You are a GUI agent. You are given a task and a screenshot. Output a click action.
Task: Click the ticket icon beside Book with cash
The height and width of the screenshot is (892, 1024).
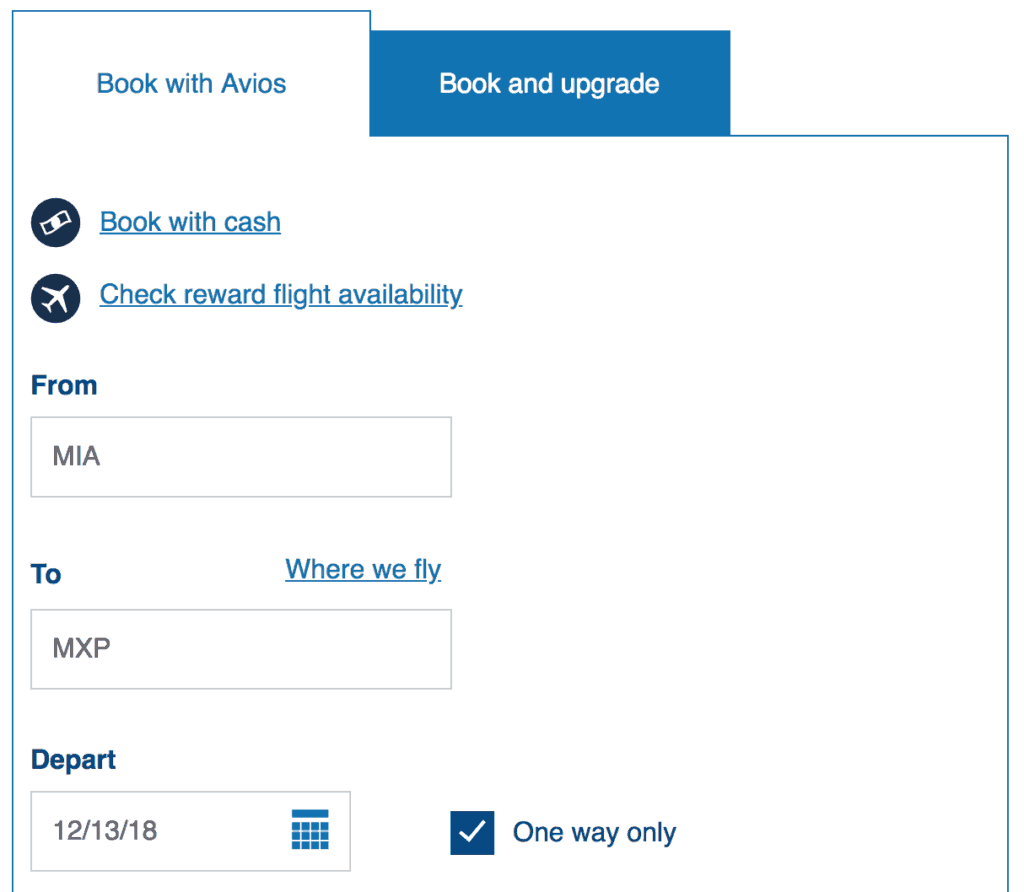tap(55, 222)
